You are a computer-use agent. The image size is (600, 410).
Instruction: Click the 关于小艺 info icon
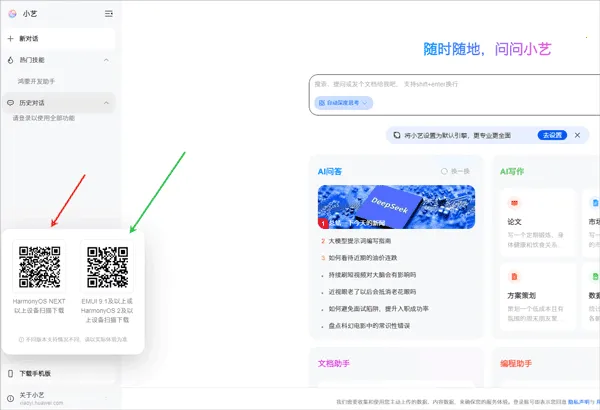(x=11, y=397)
